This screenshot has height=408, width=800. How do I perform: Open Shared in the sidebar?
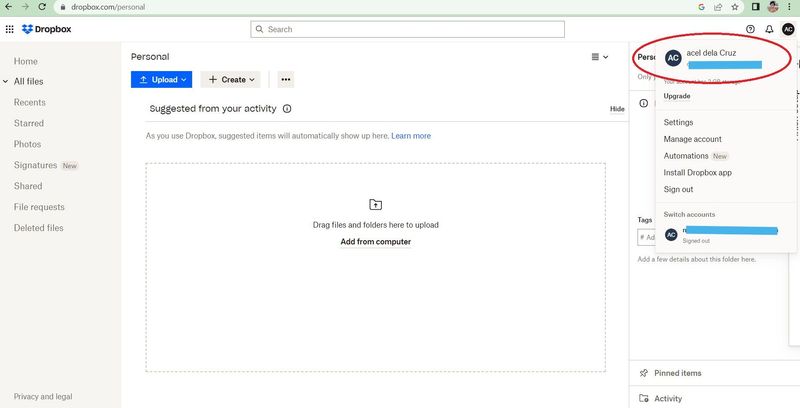coord(28,186)
